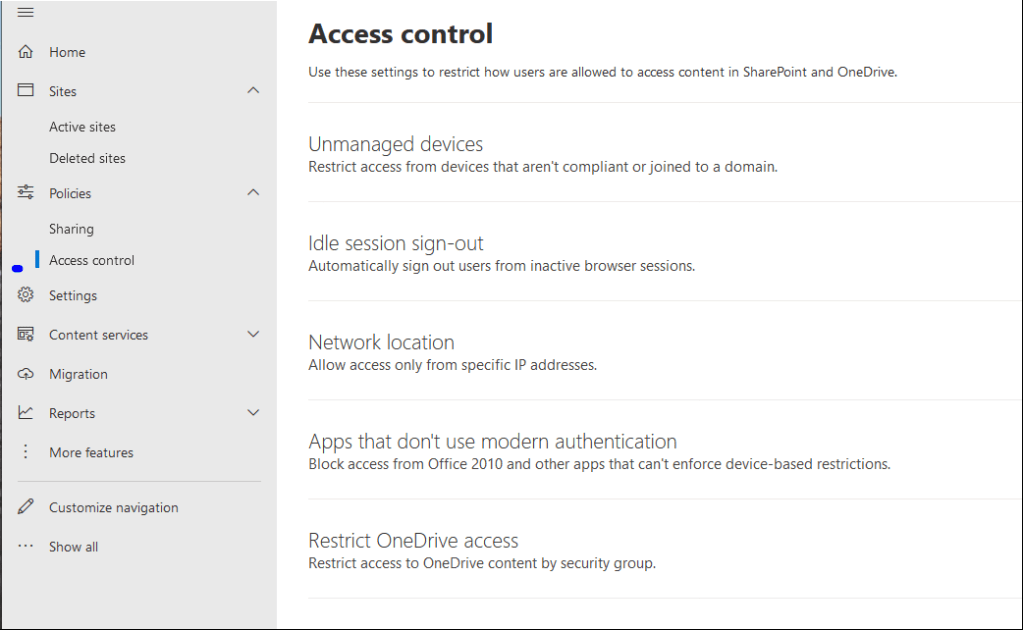Collapse the Sites section chevron
The image size is (1023, 630).
click(x=253, y=91)
